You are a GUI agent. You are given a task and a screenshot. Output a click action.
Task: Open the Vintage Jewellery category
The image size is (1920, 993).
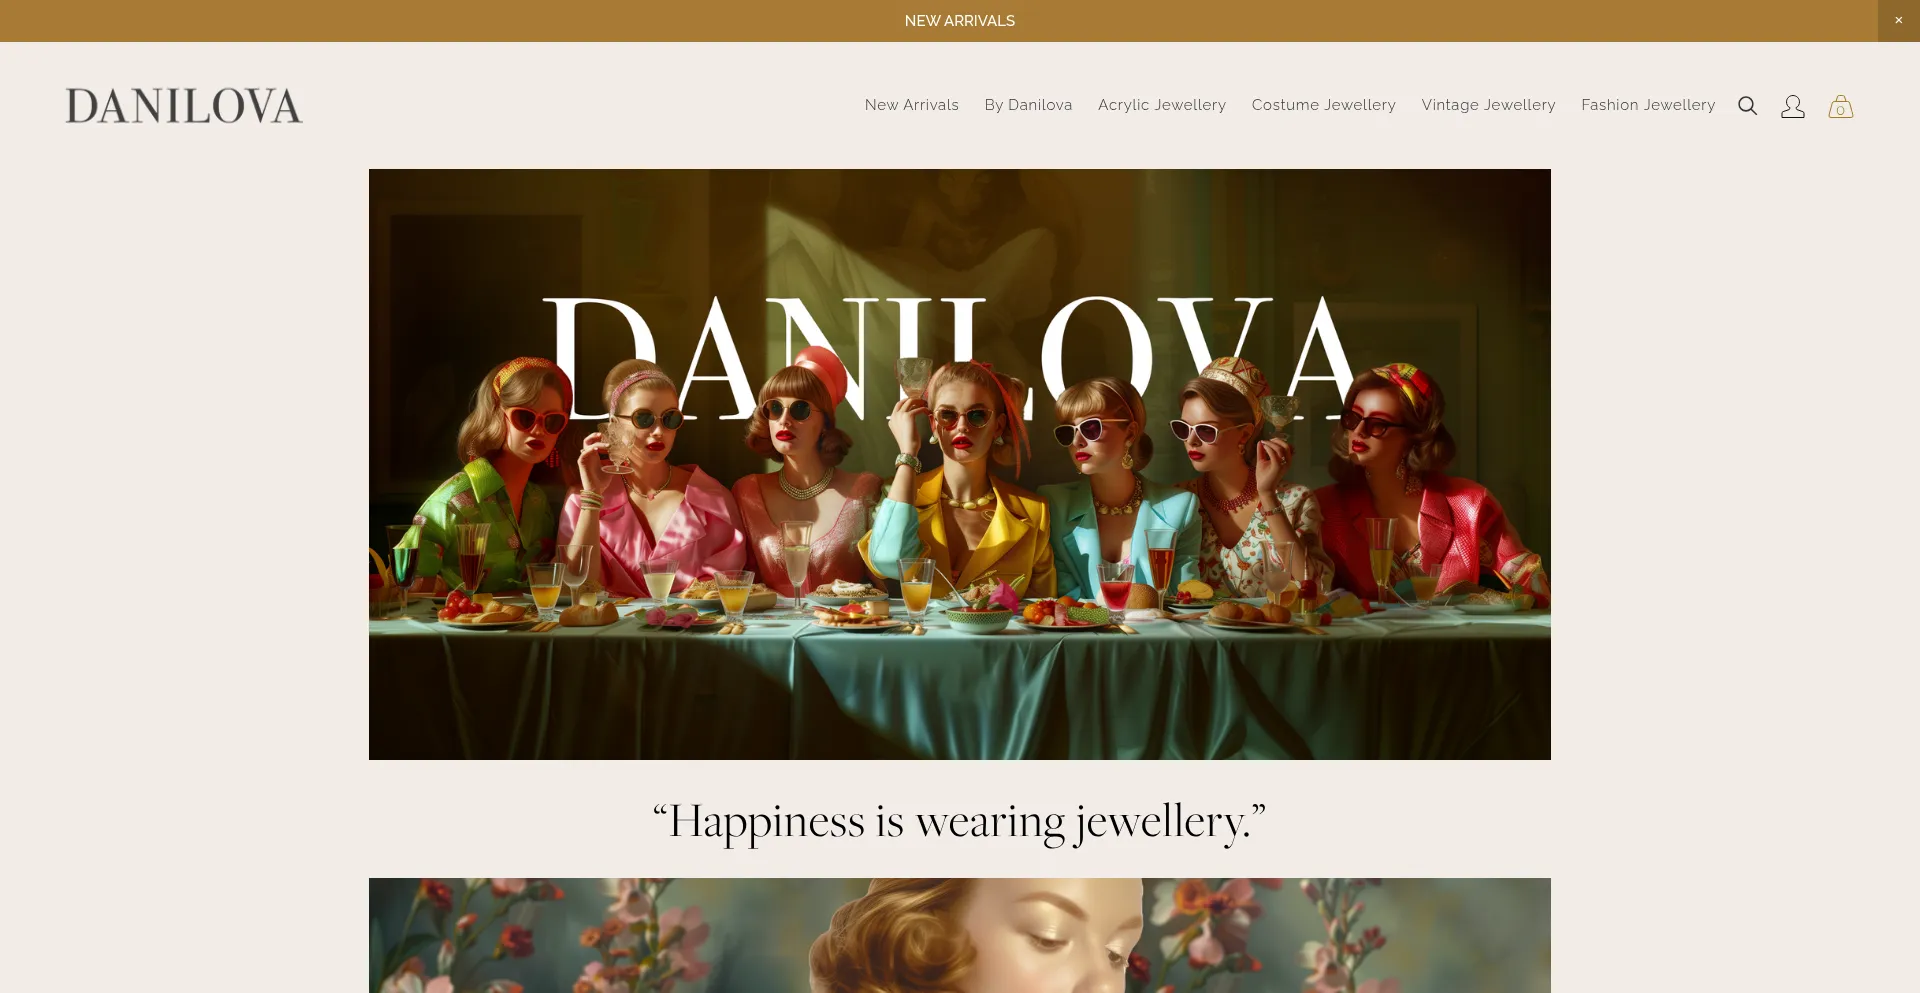tap(1488, 105)
